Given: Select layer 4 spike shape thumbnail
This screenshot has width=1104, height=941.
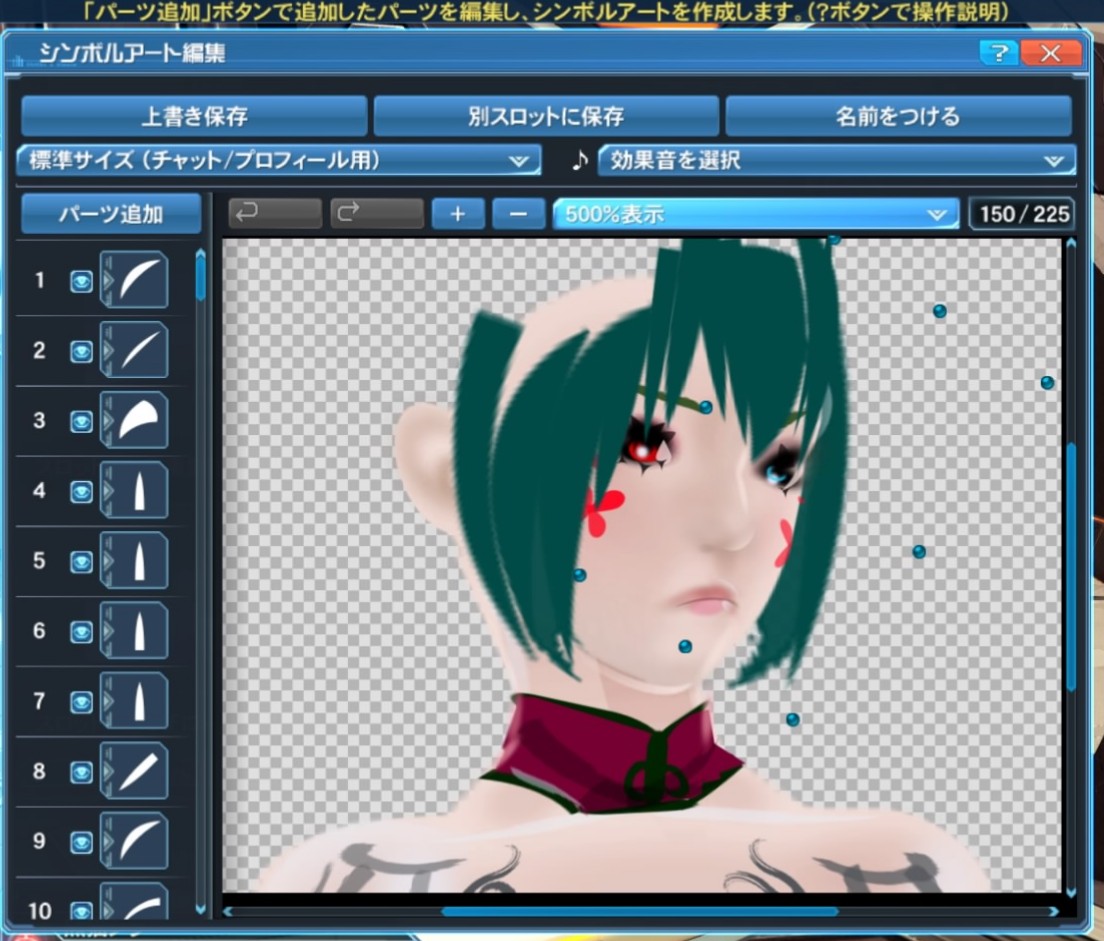Looking at the screenshot, I should pyautogui.click(x=134, y=490).
